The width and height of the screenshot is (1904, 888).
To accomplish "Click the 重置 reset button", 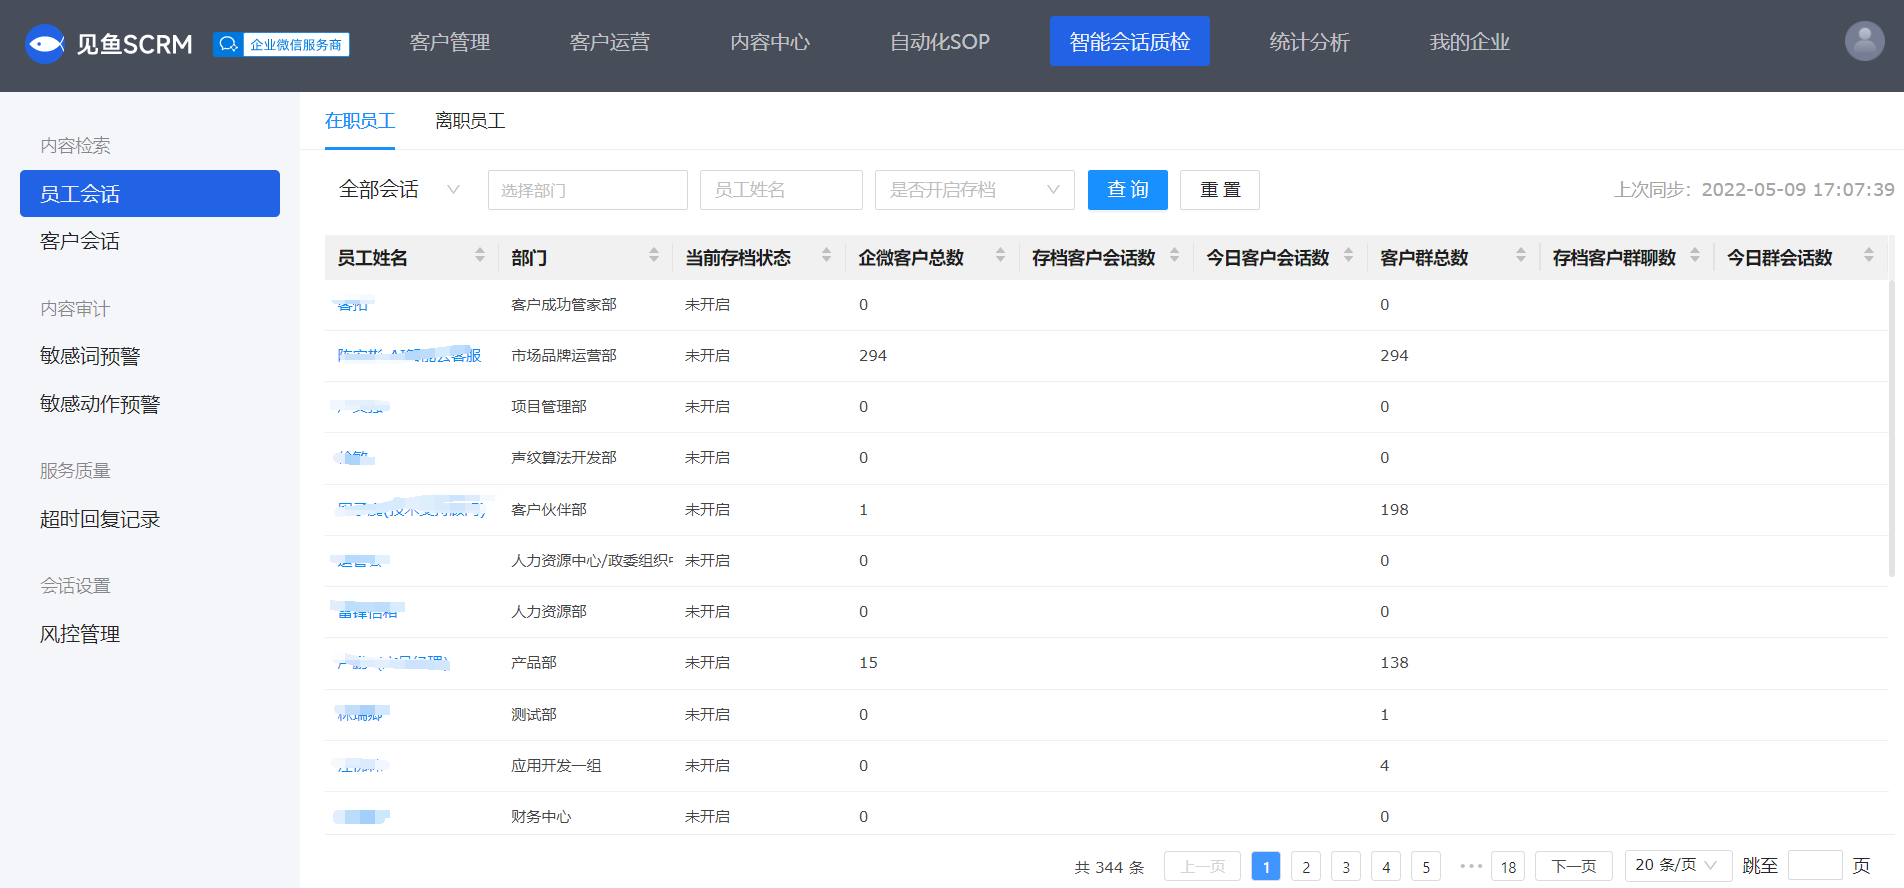I will pyautogui.click(x=1220, y=190).
